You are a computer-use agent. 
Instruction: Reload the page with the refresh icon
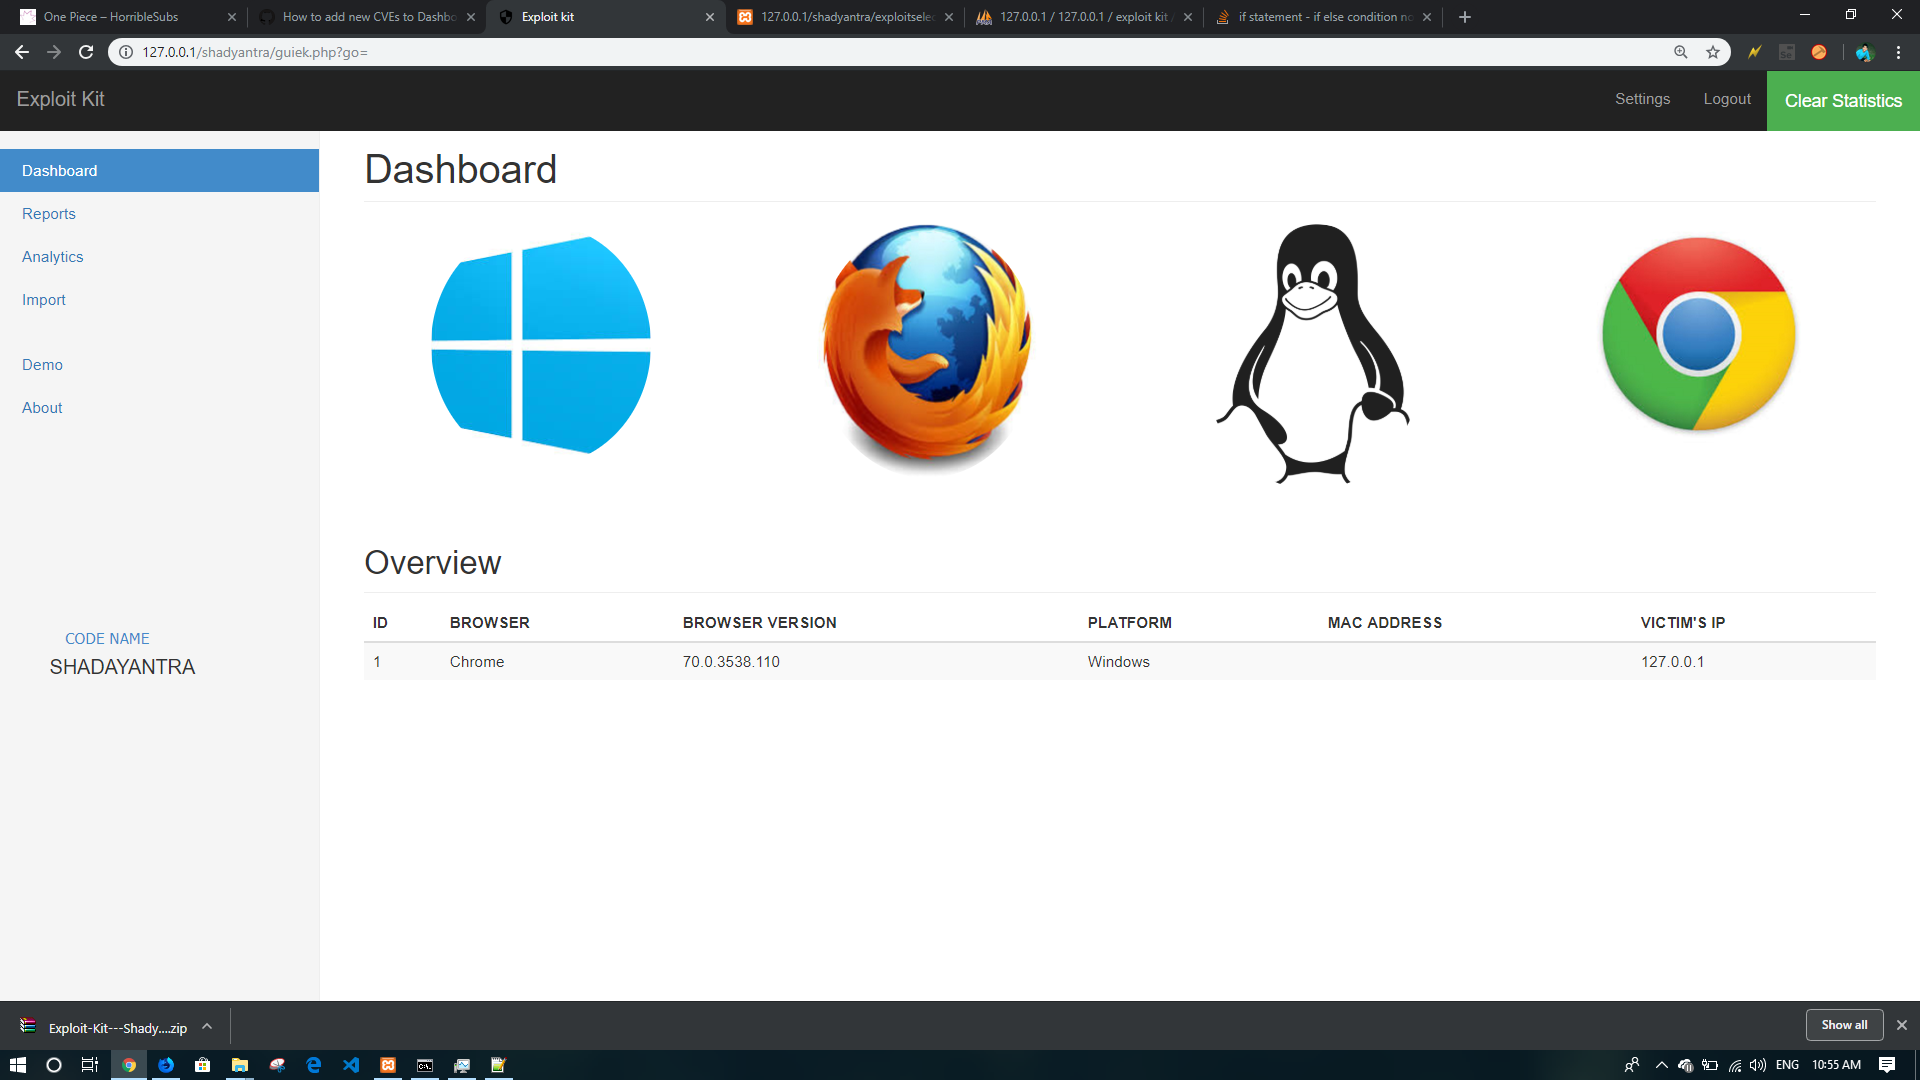click(x=86, y=52)
